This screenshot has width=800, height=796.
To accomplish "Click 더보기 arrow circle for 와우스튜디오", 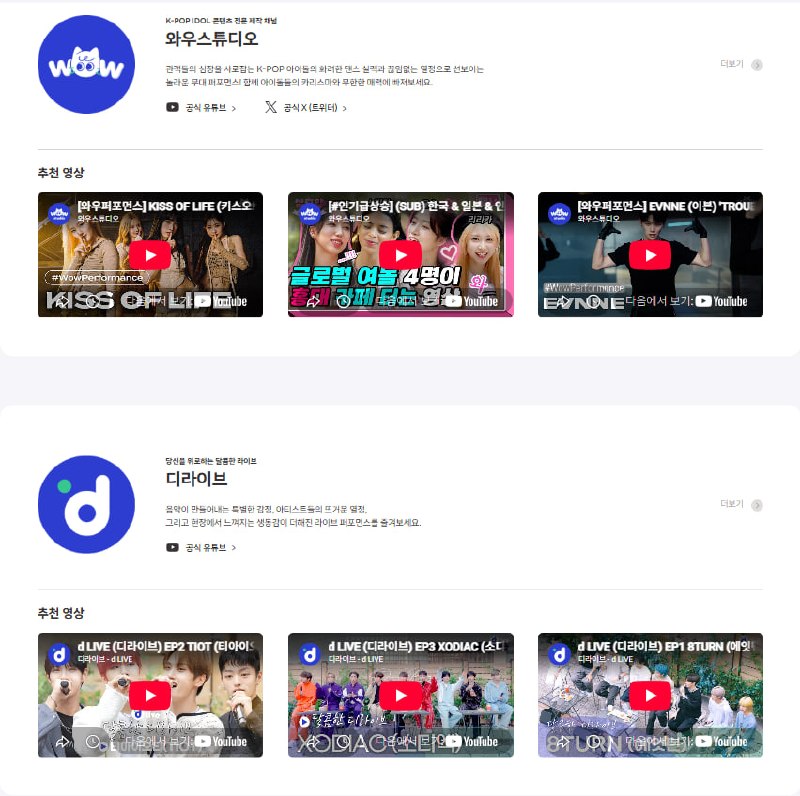I will [757, 65].
